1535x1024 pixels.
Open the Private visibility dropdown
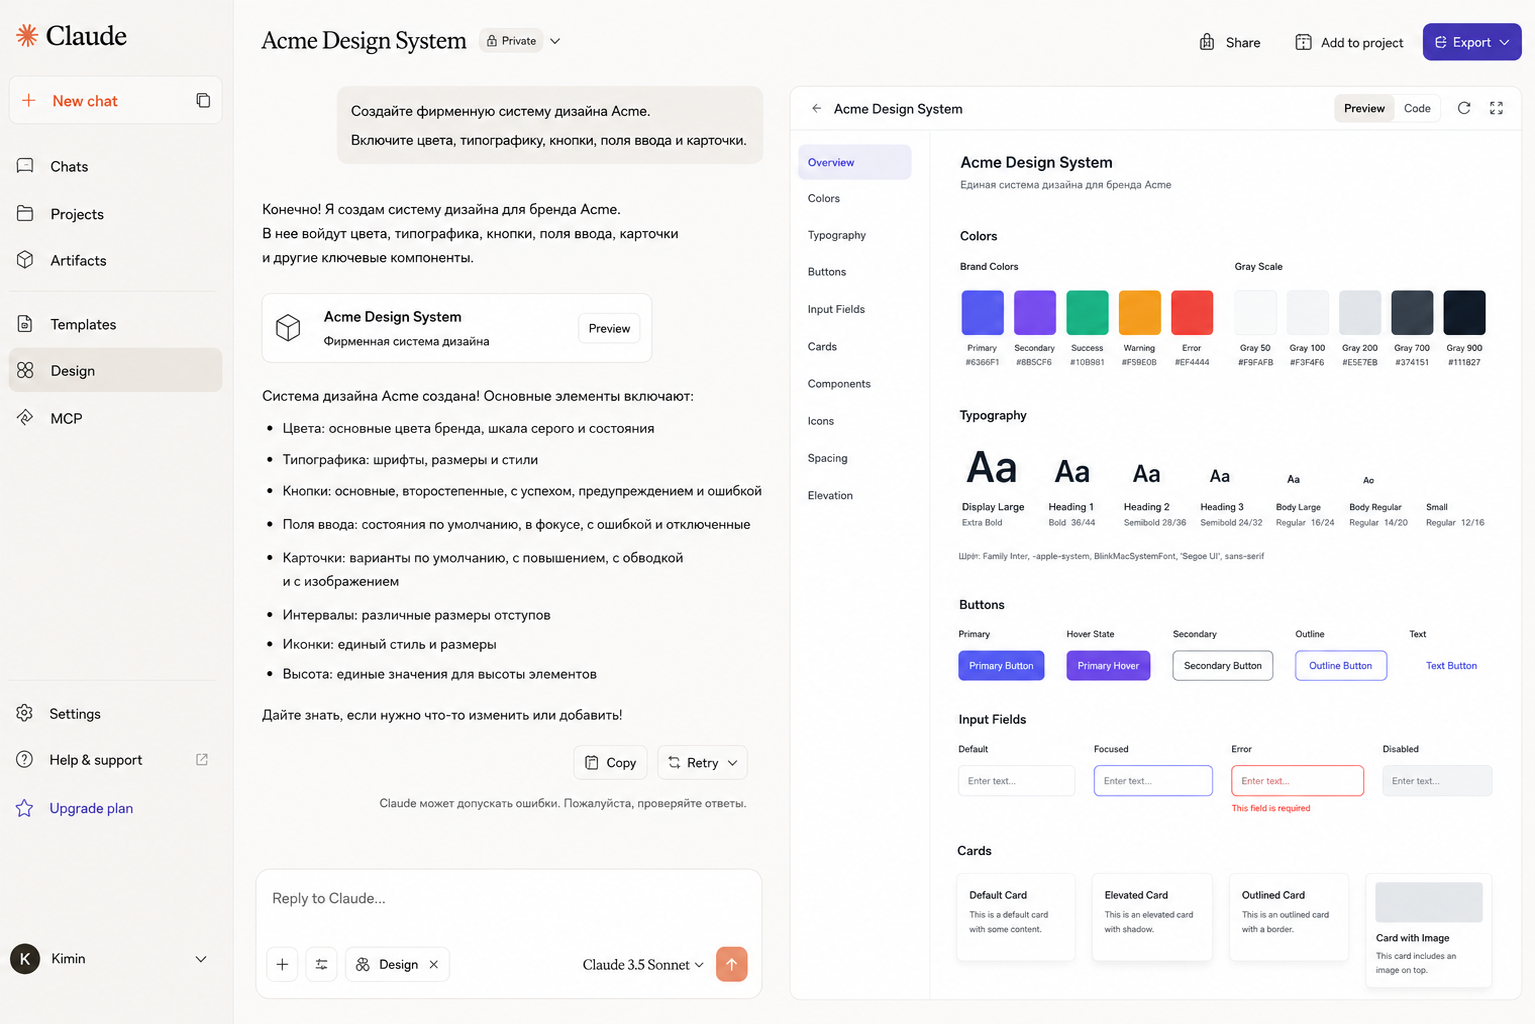521,41
